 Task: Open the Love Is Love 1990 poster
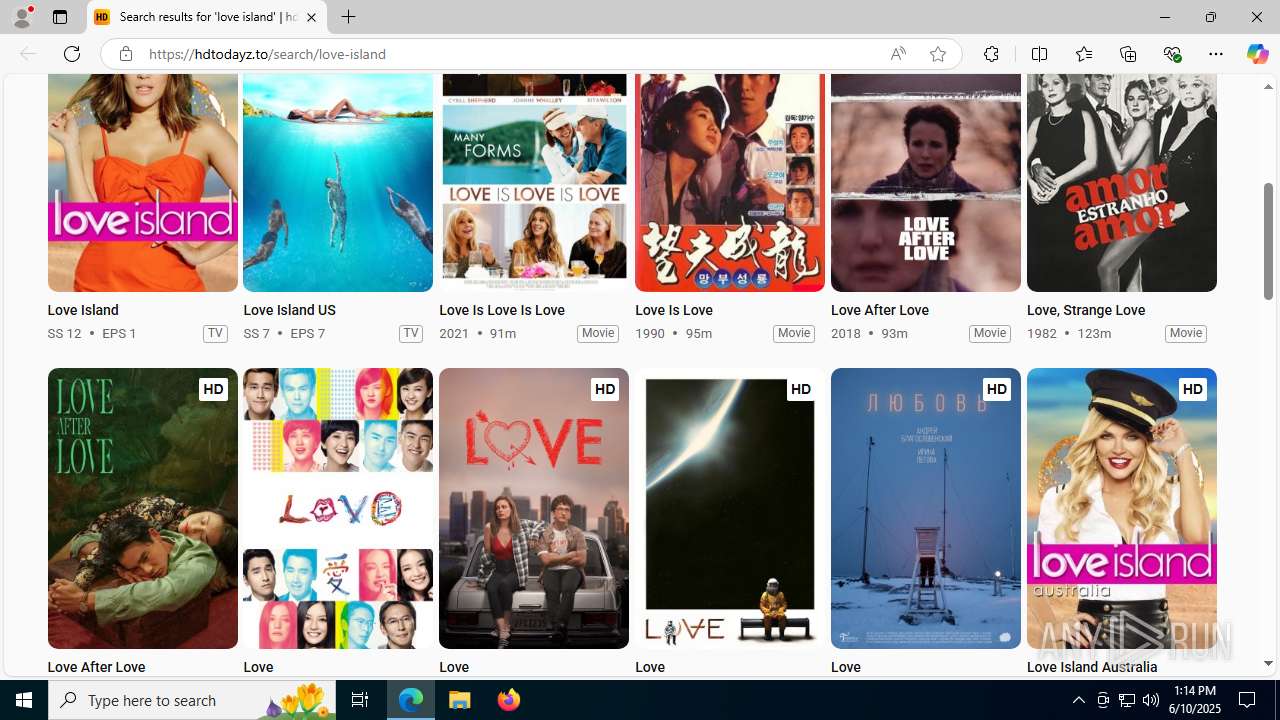click(730, 182)
